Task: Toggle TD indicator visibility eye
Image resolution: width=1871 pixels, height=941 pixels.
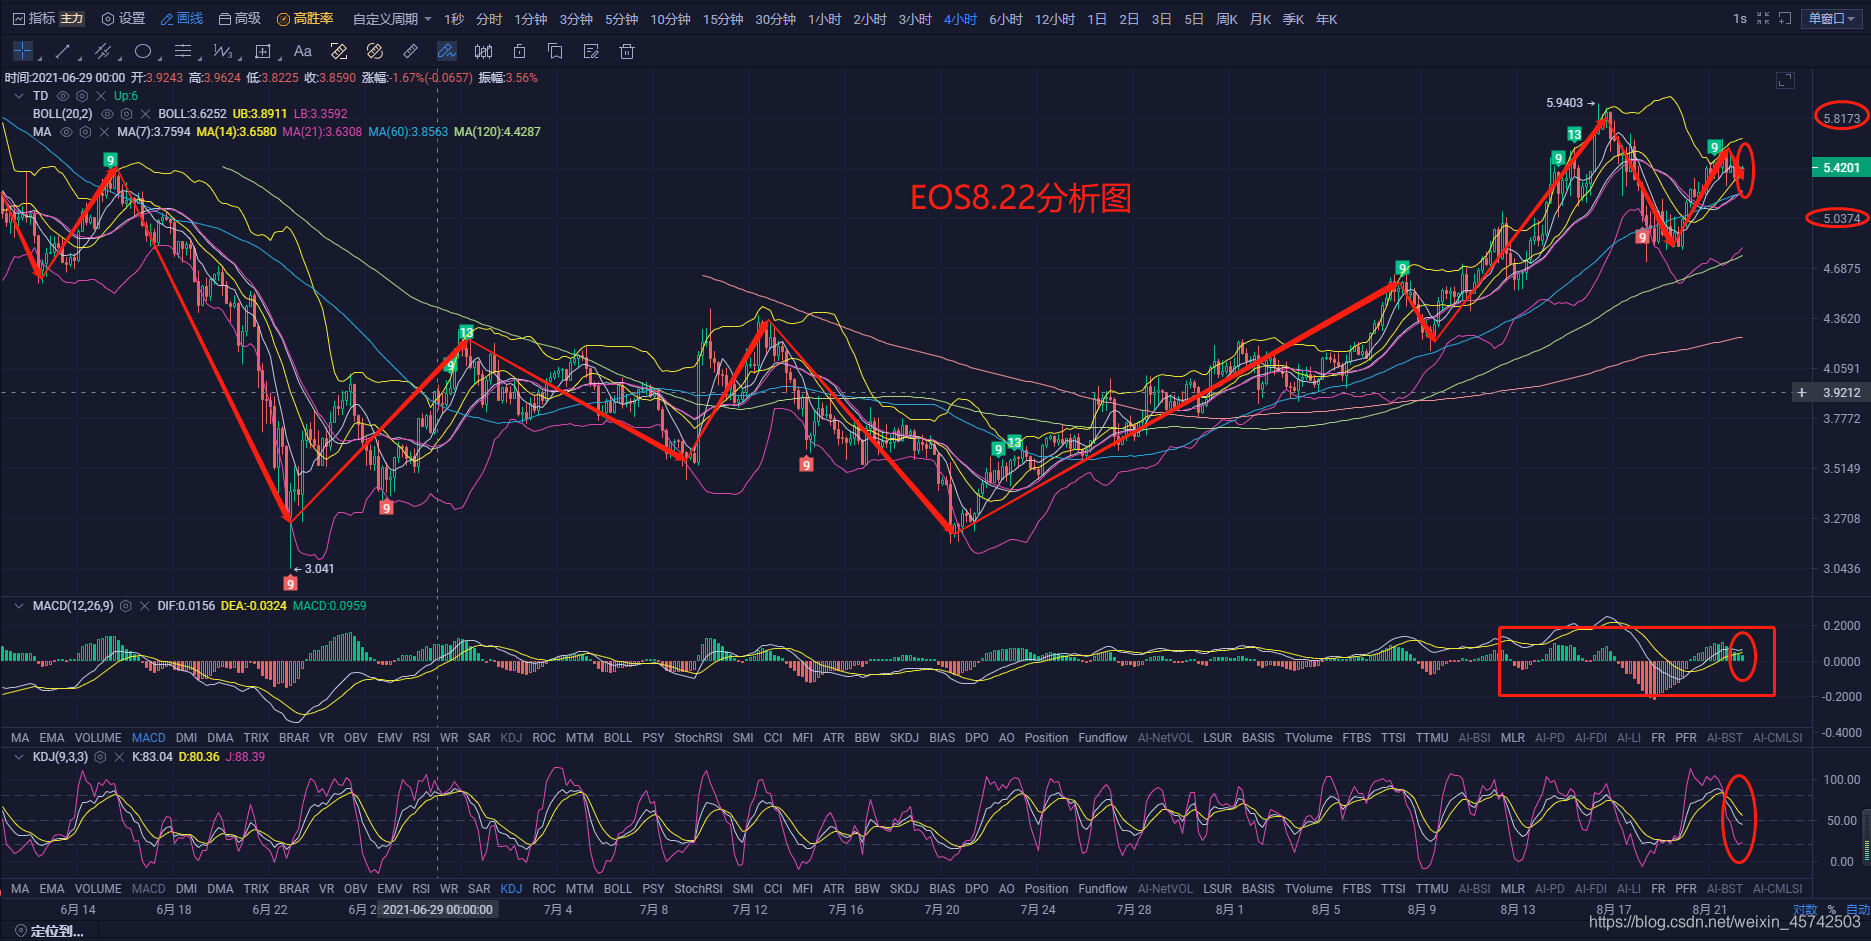Action: pyautogui.click(x=63, y=96)
